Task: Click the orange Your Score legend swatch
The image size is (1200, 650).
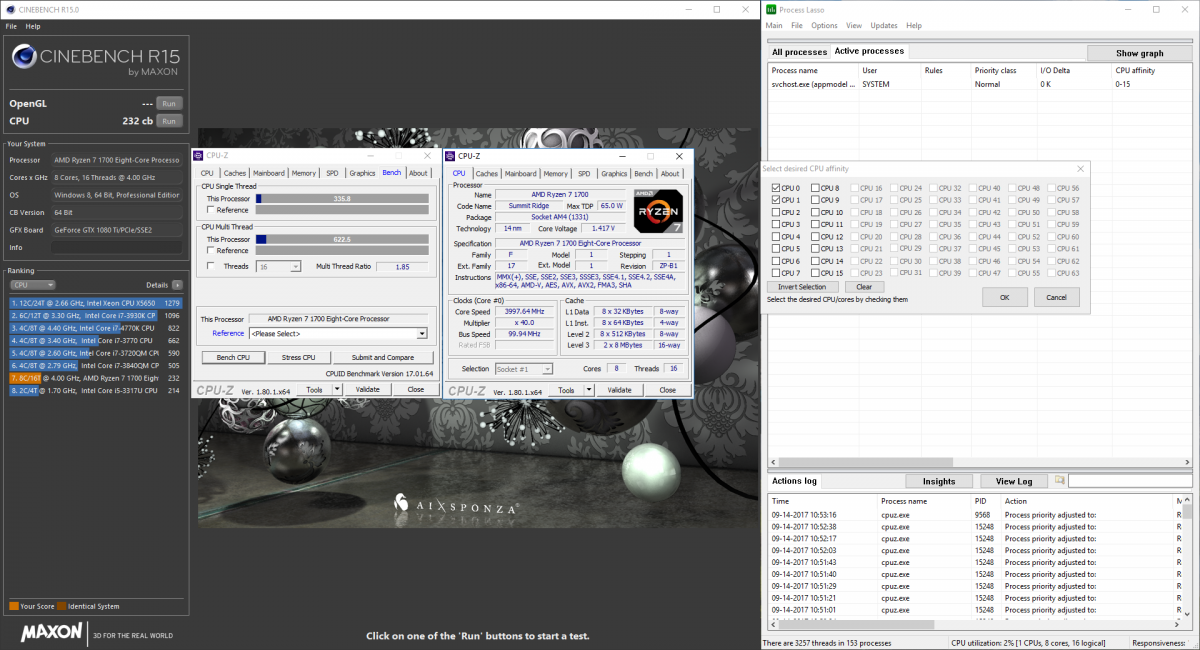Action: click(x=14, y=606)
